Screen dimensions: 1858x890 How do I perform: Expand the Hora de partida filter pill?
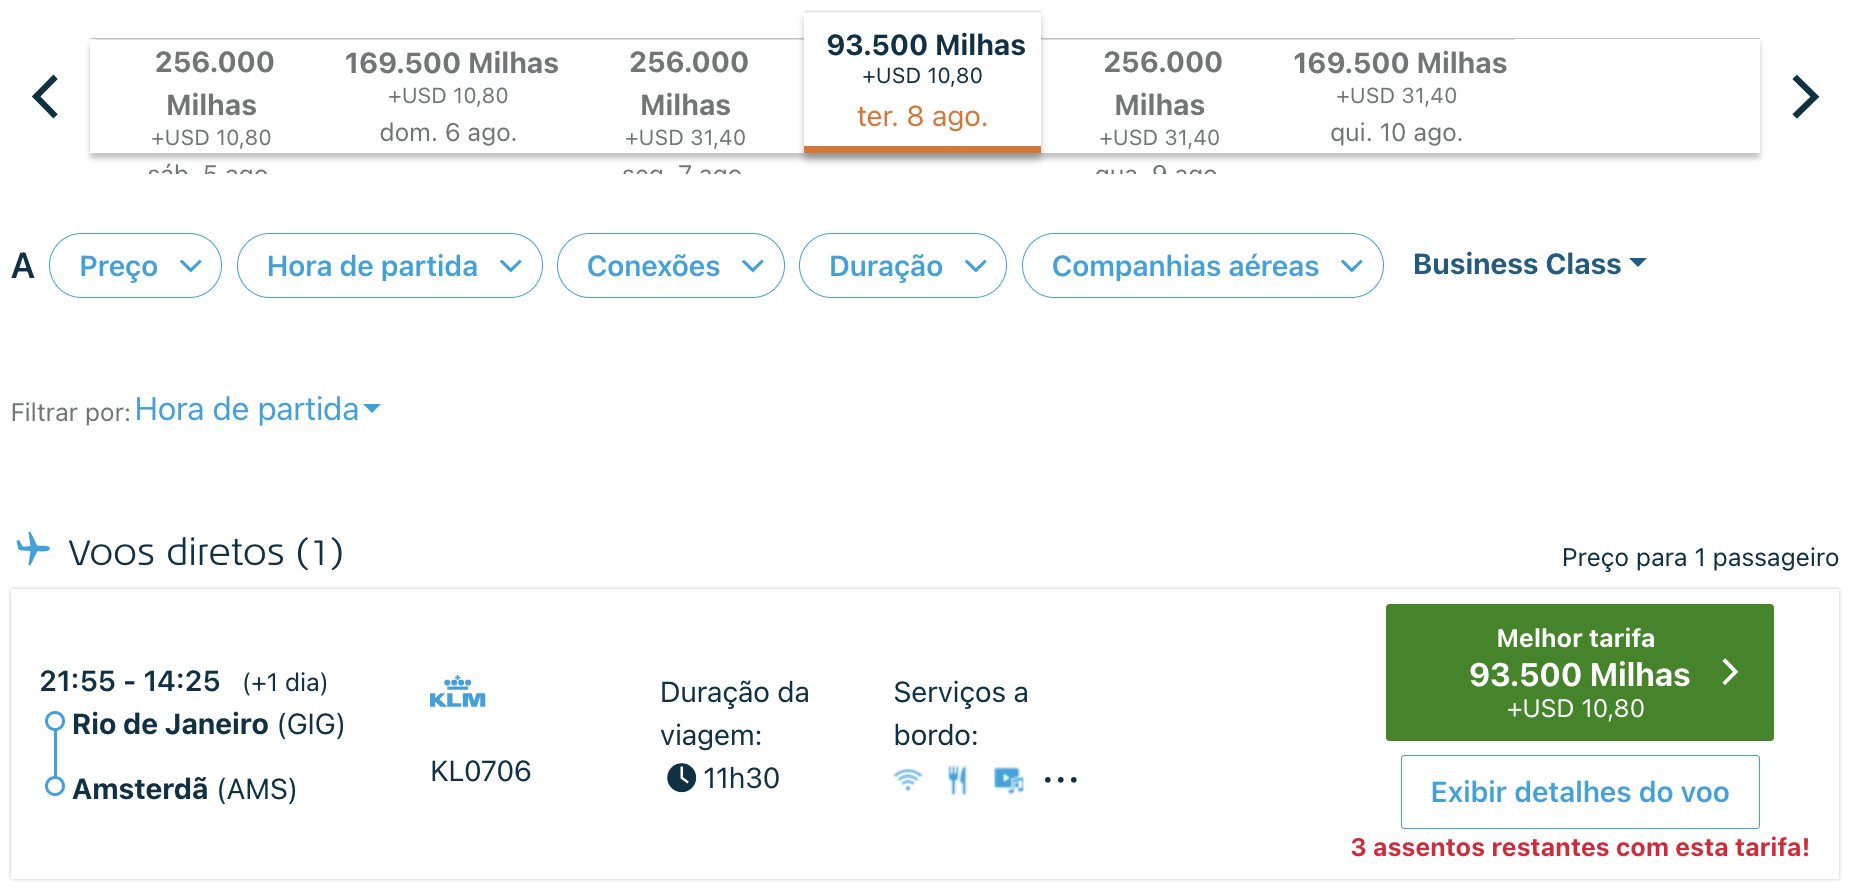point(390,266)
